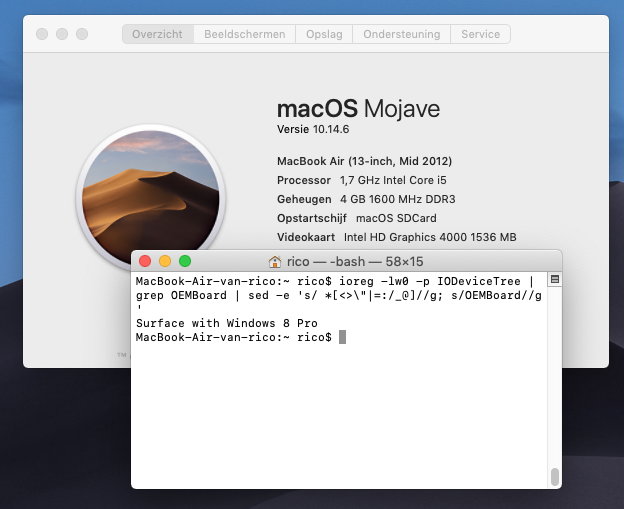
Task: Click 'Intel HD Graphics 4000 1536 MB' value
Action: click(430, 237)
